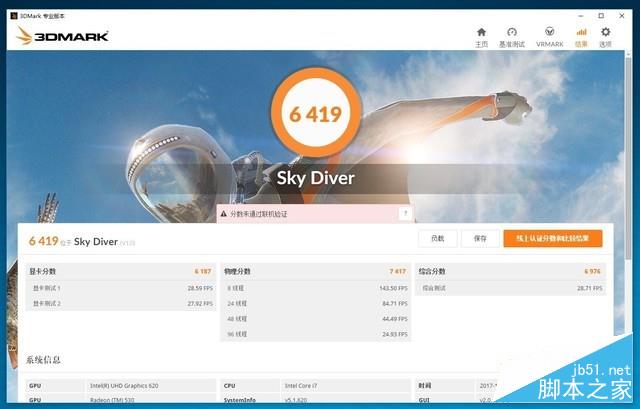The width and height of the screenshot is (640, 409).
Task: Minimize the 3DMark window
Action: point(580,16)
